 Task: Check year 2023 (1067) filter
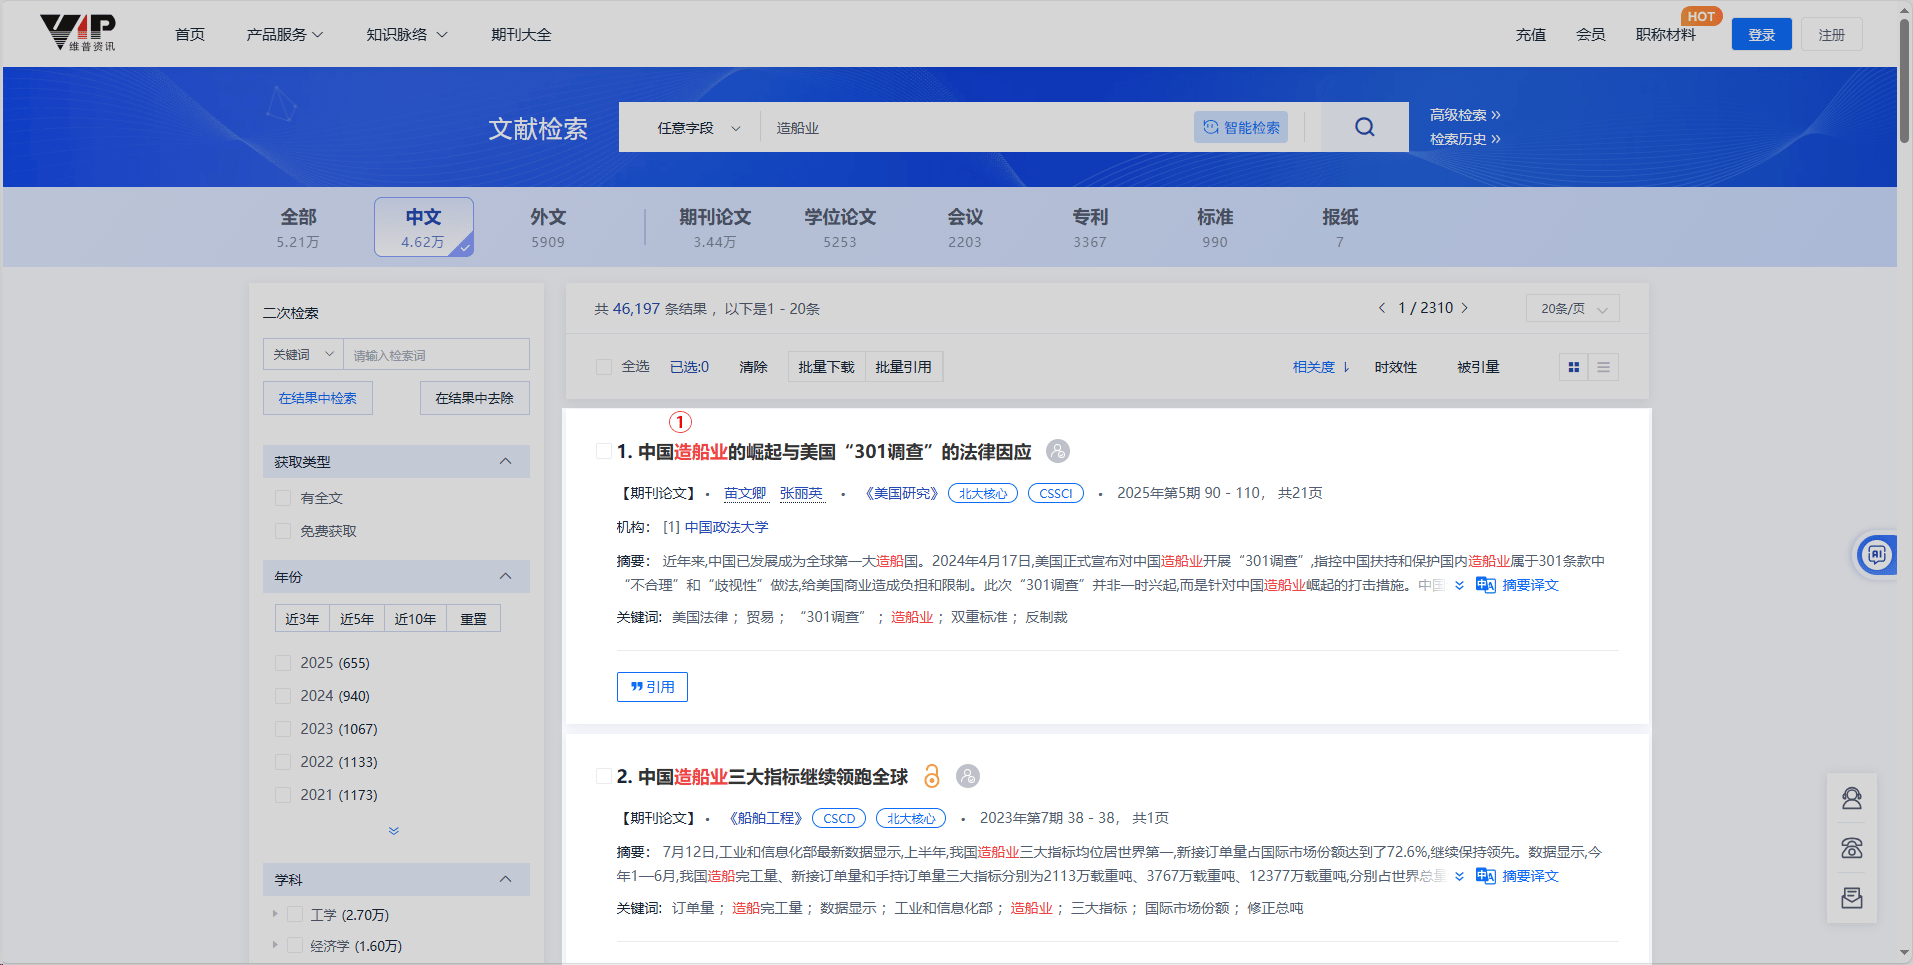[x=283, y=729]
